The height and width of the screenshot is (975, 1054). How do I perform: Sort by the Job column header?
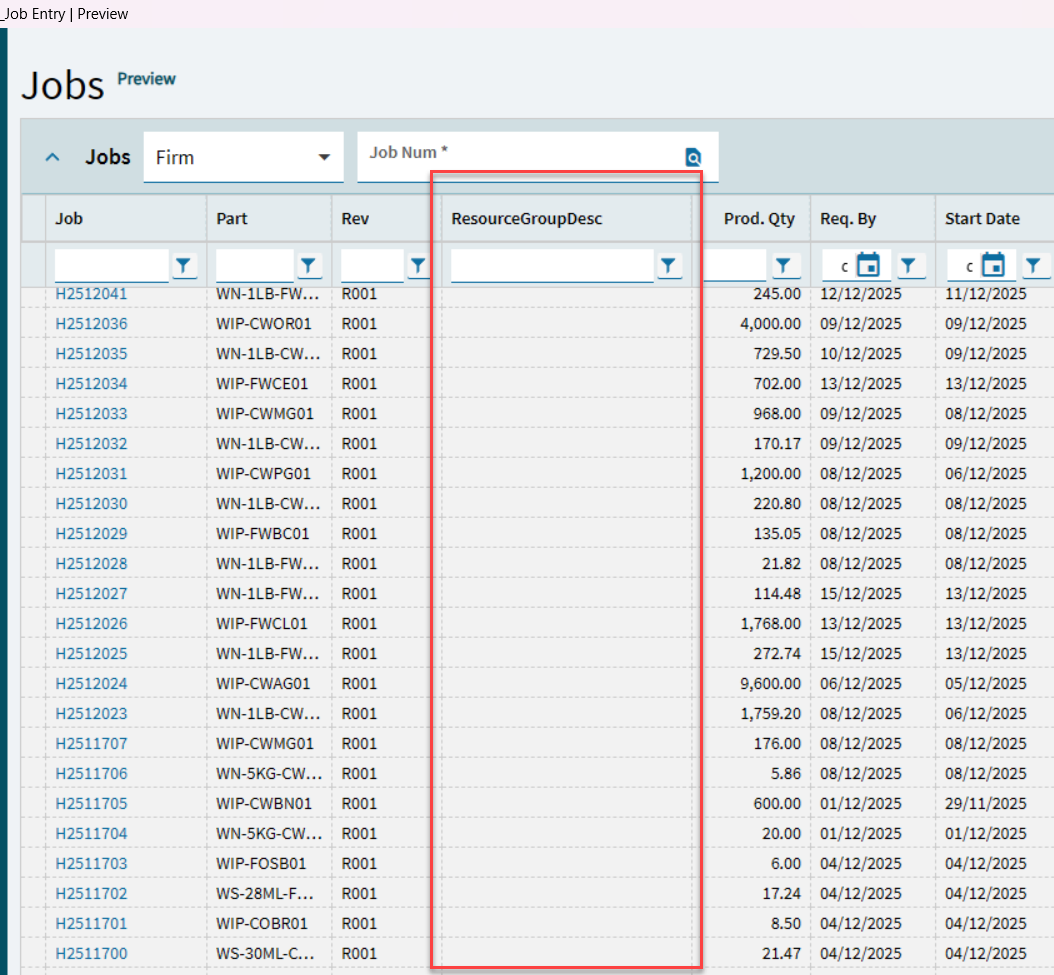pos(69,219)
